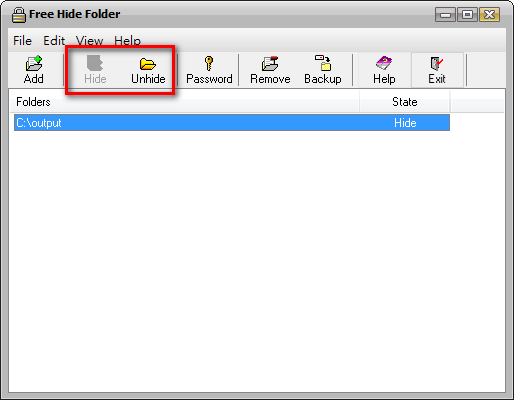
Task: Open the View menu
Action: pyautogui.click(x=89, y=41)
